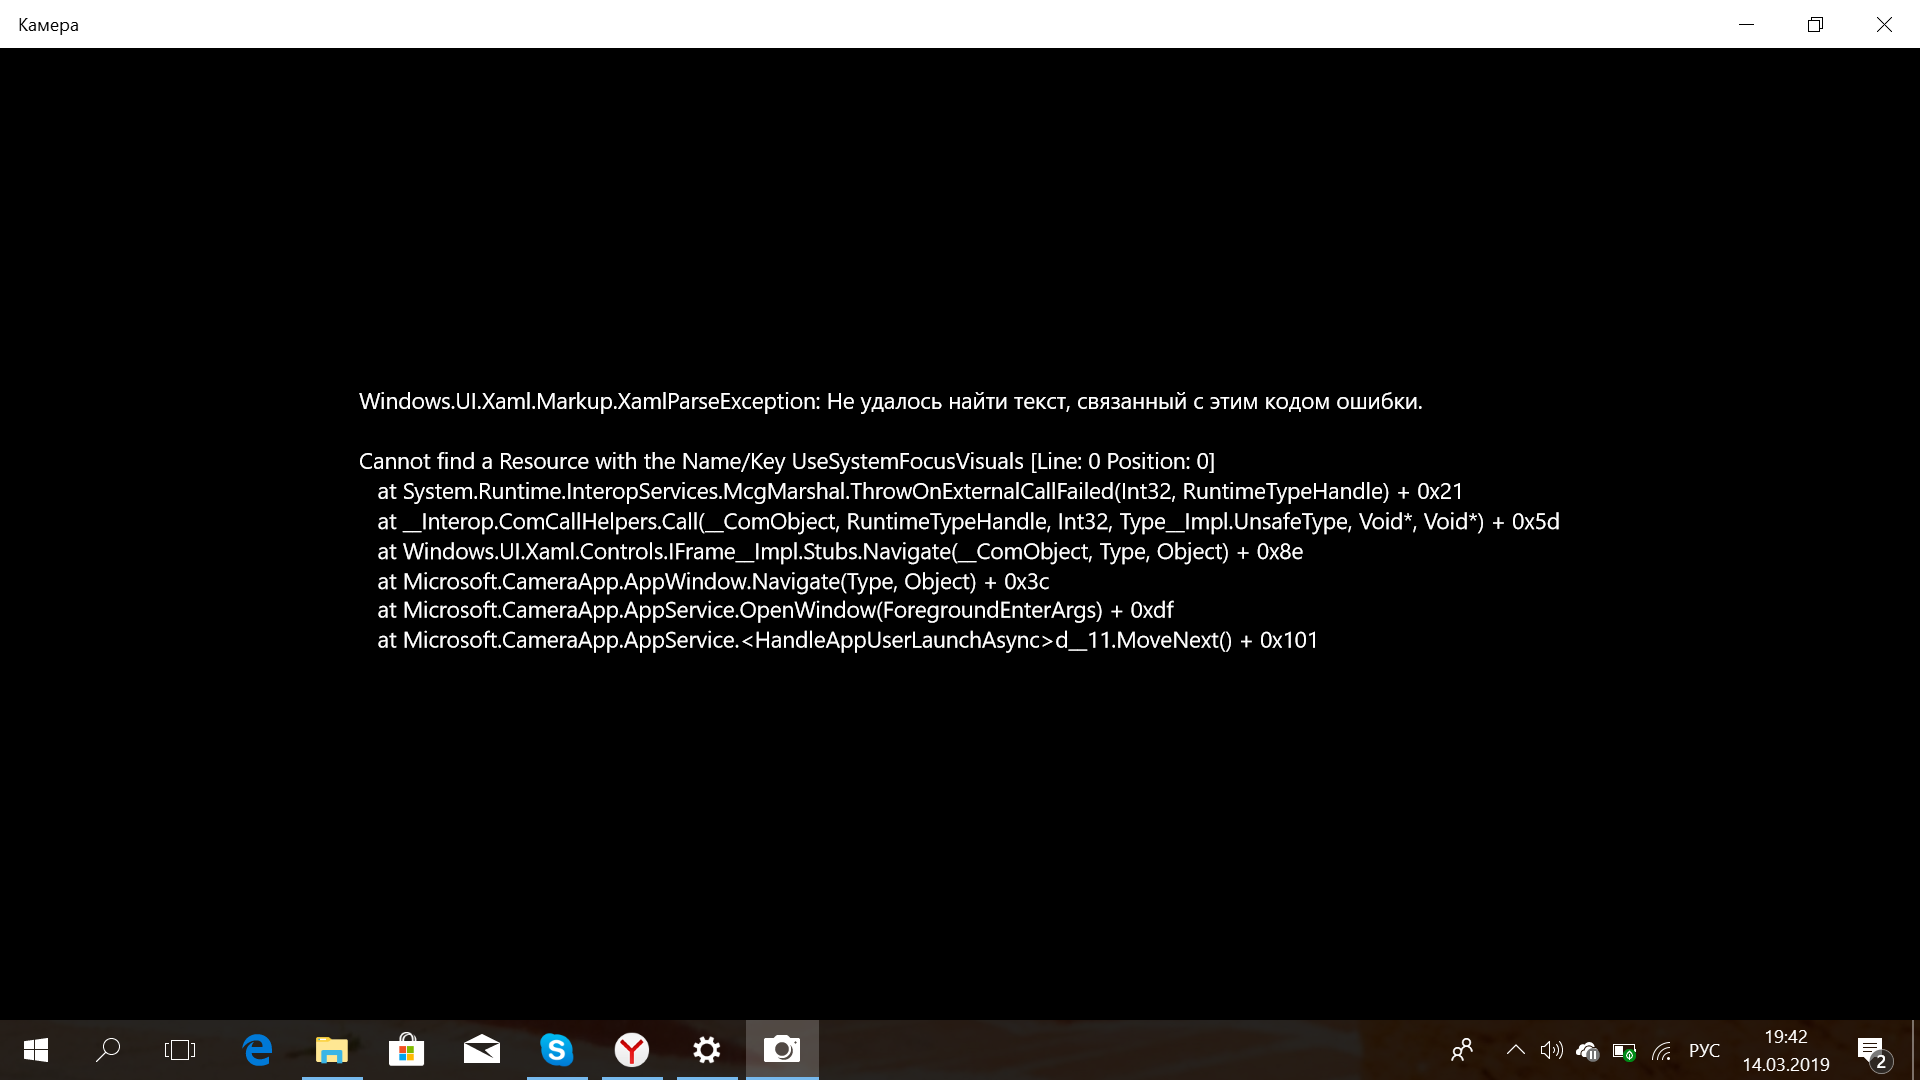Launch Microsoft Edge from taskbar
This screenshot has height=1080, width=1920.
click(x=257, y=1050)
